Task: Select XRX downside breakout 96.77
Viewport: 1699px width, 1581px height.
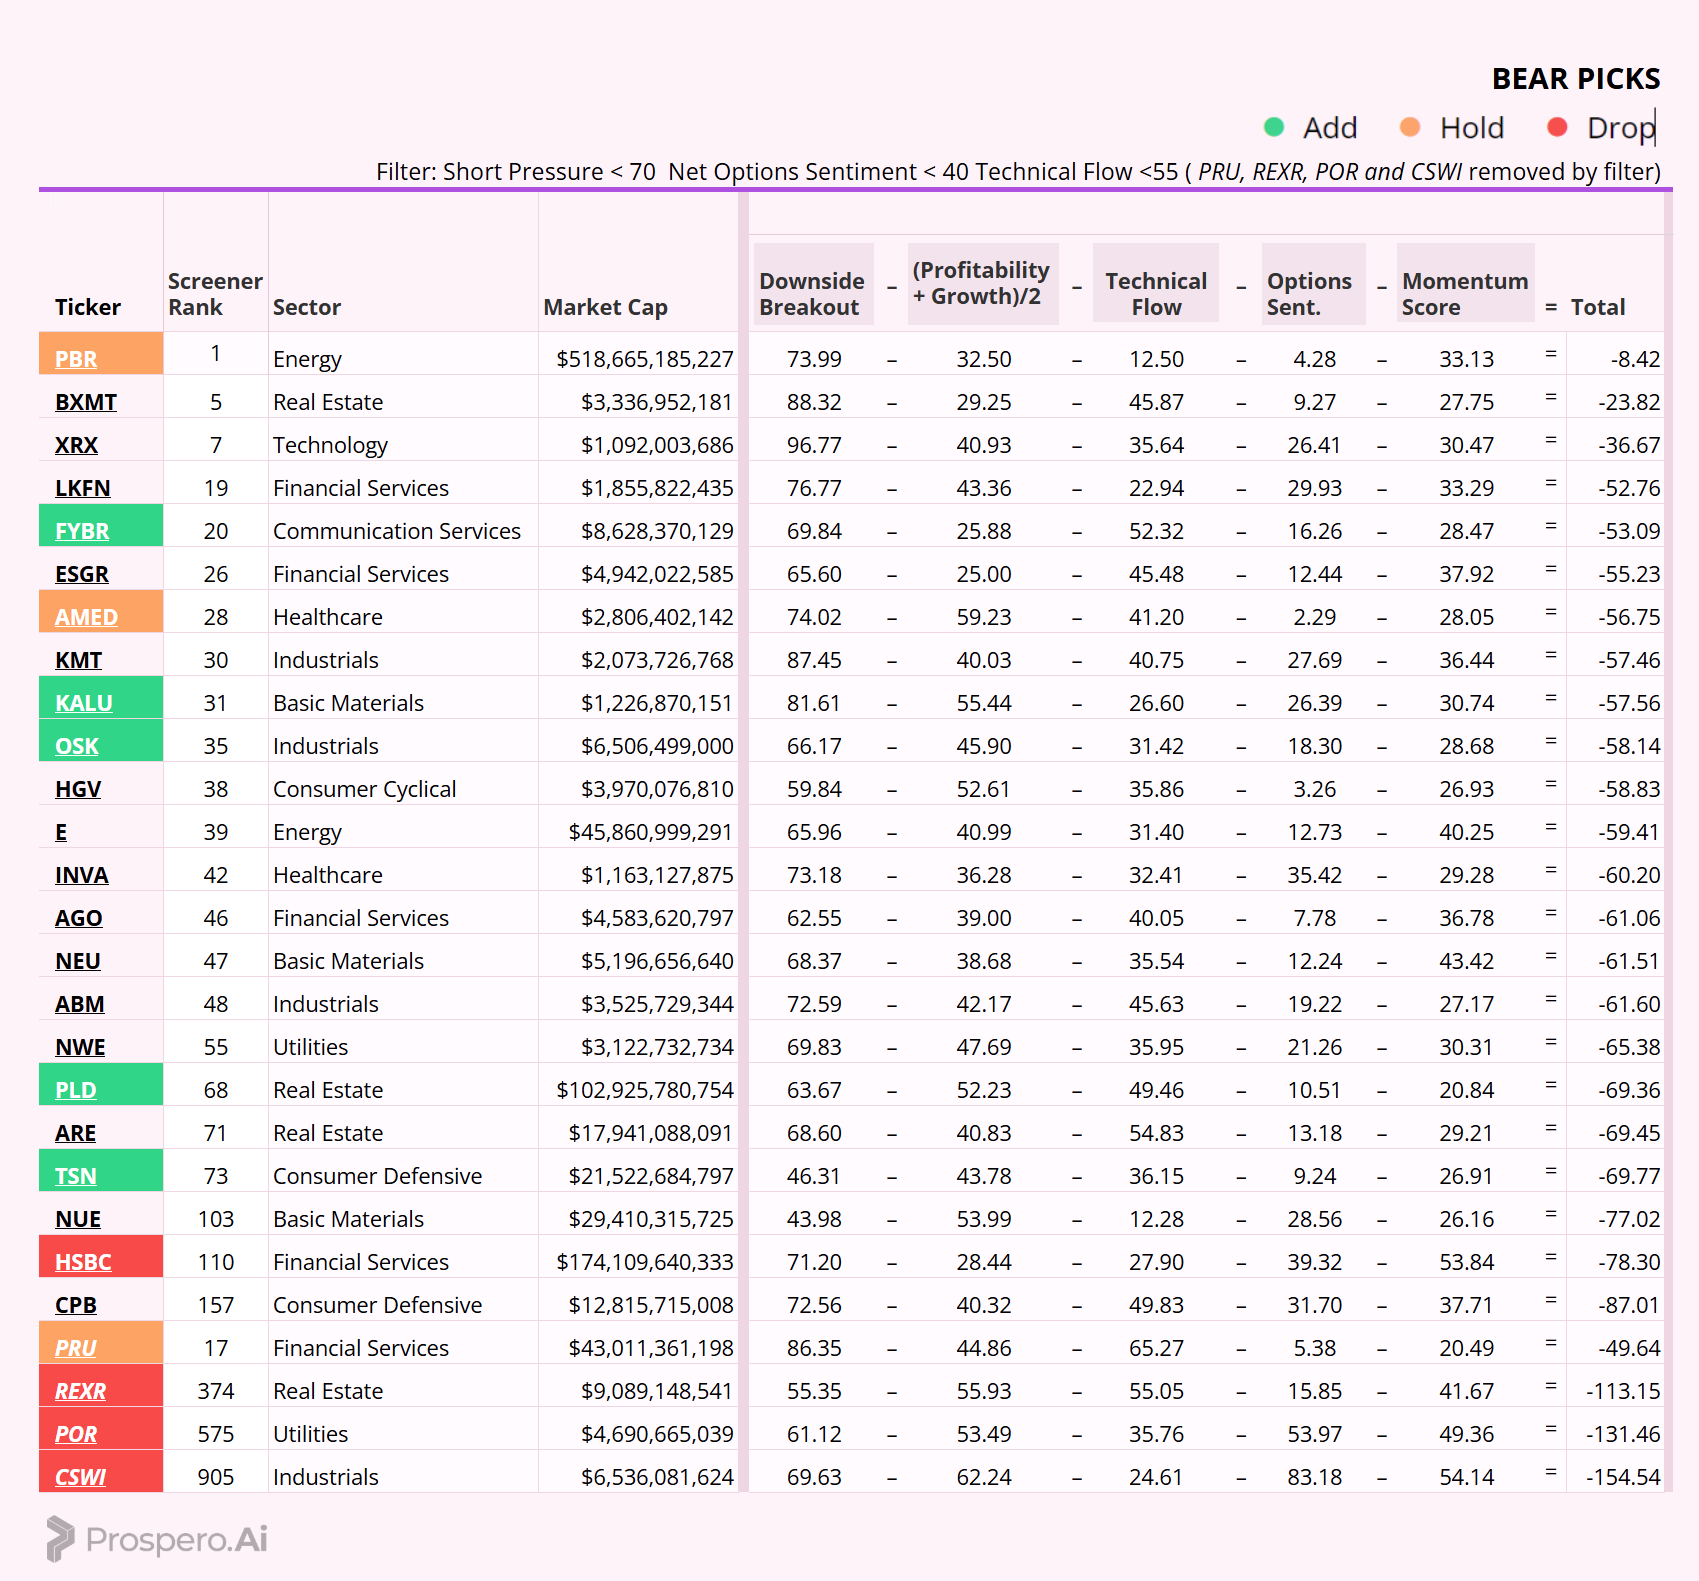Action: click(814, 445)
